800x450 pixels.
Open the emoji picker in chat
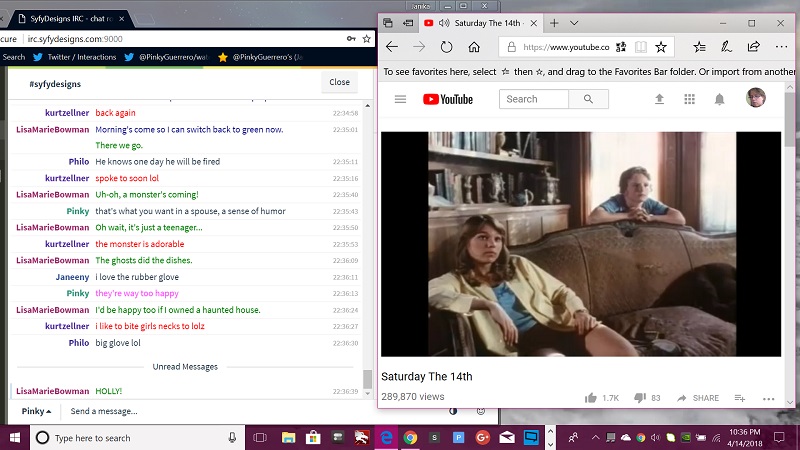(x=481, y=411)
